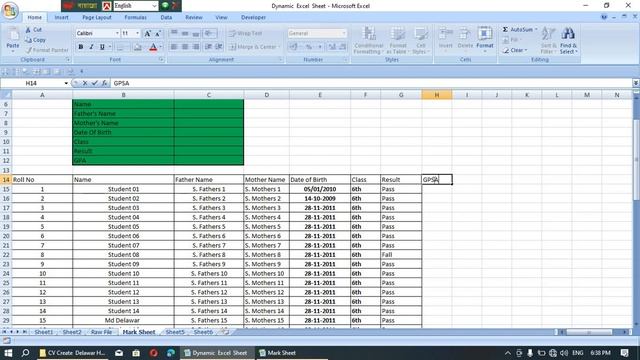
Task: Open the Format cells menu
Action: pyautogui.click(x=485, y=39)
